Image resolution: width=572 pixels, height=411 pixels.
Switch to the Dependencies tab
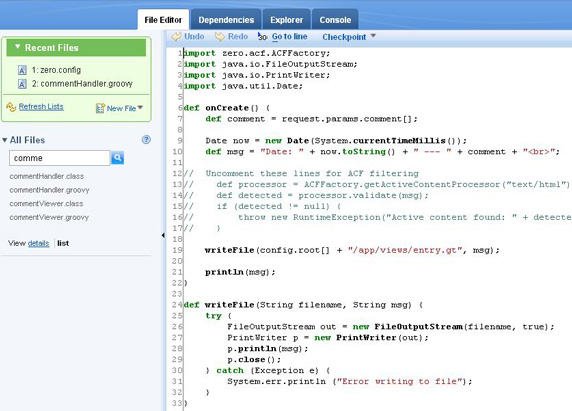(226, 20)
